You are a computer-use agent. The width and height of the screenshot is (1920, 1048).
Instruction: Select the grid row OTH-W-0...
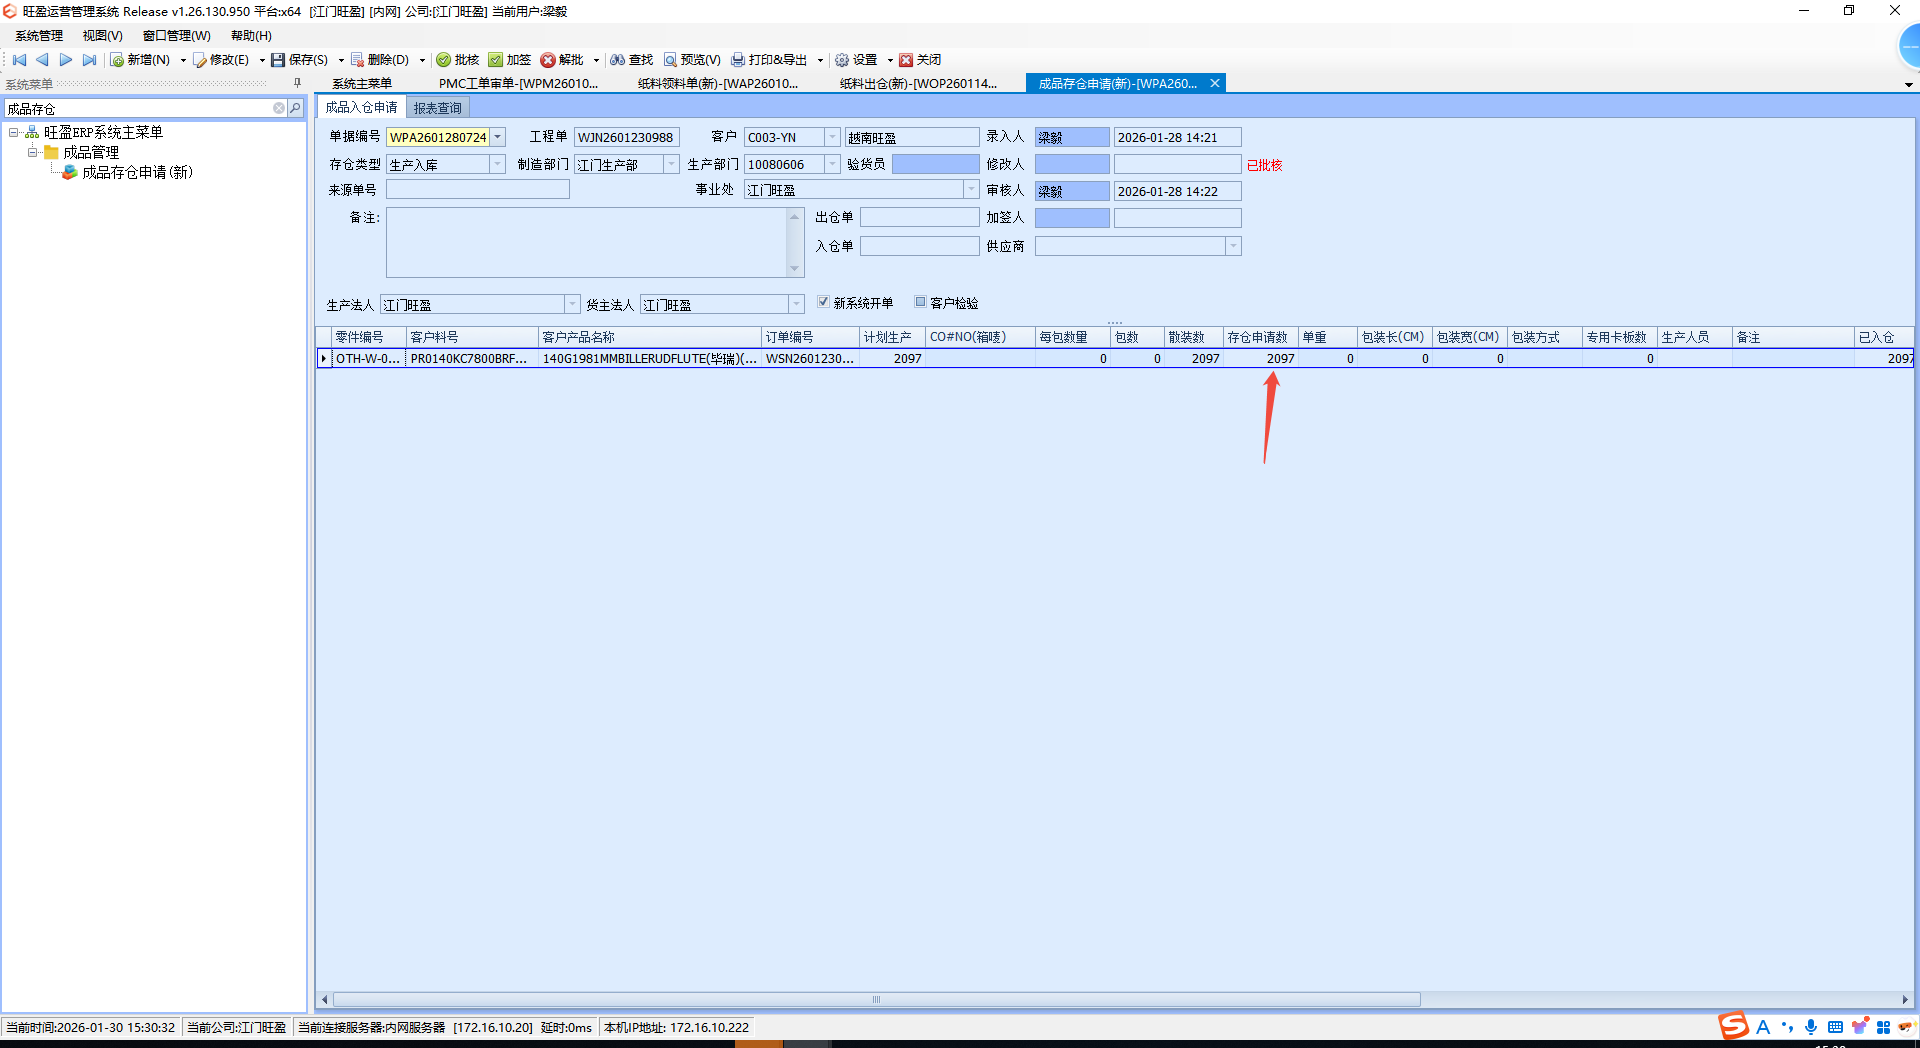coord(1115,358)
